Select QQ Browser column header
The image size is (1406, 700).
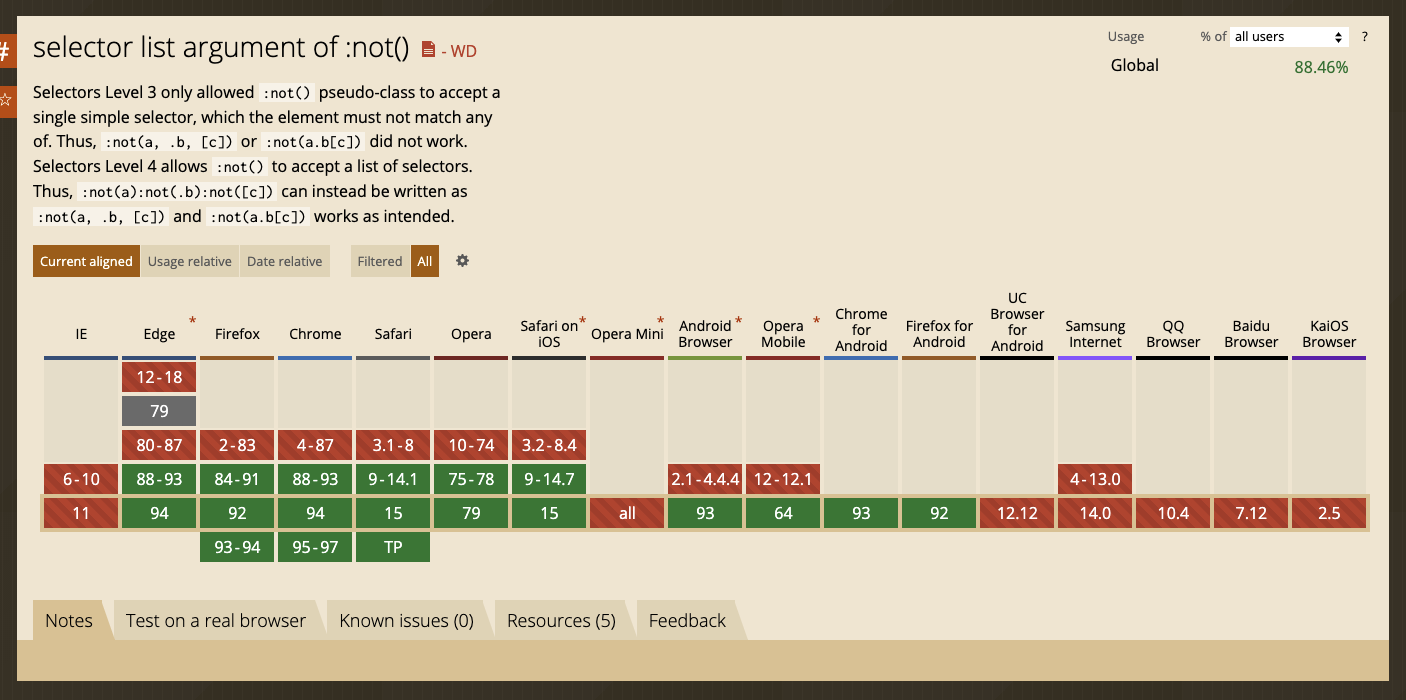[x=1173, y=334]
